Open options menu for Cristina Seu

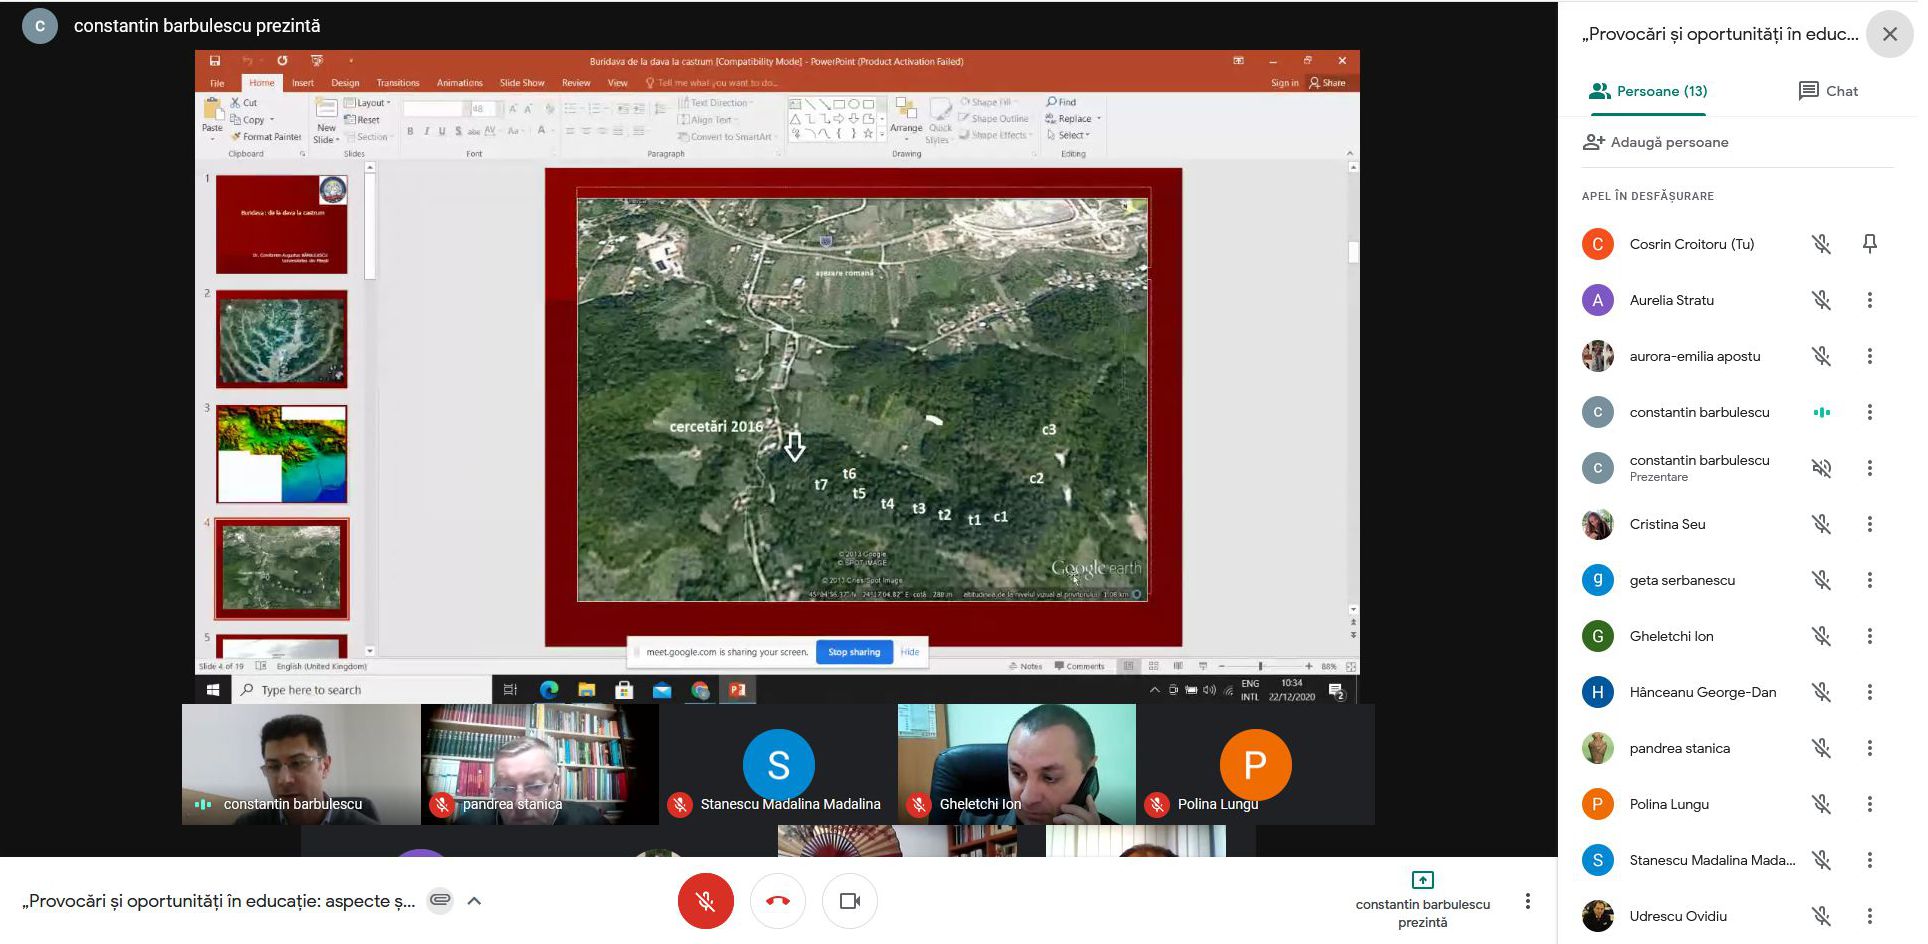pos(1869,524)
